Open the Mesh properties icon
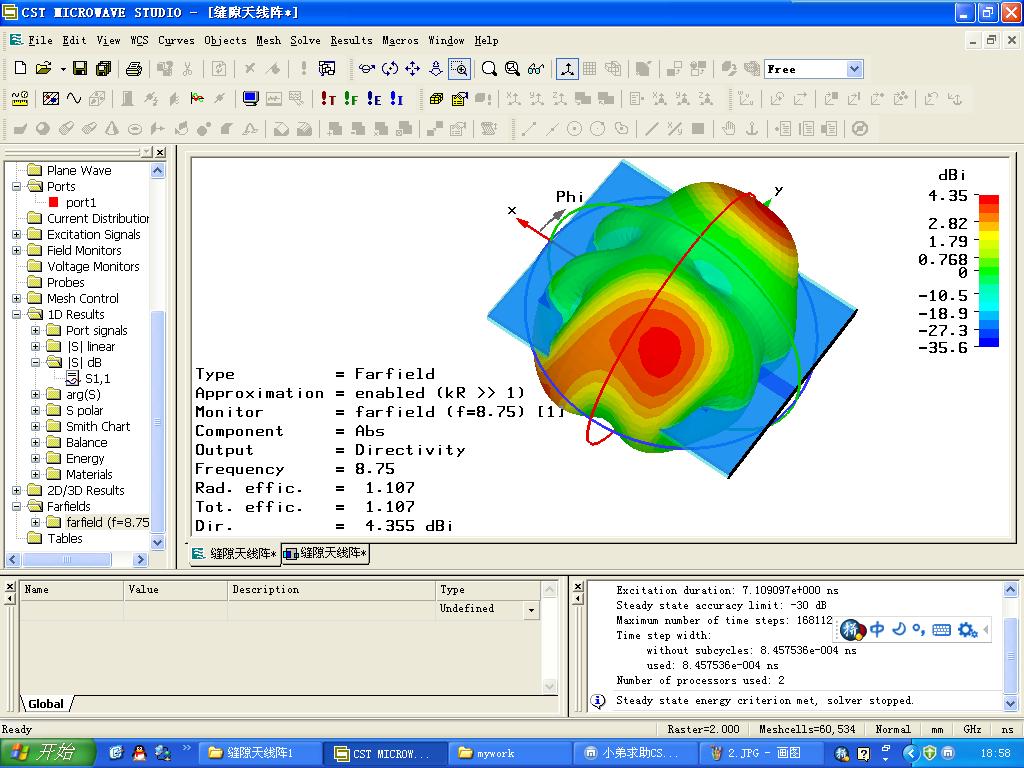Image resolution: width=1024 pixels, height=768 pixels. click(x=460, y=99)
